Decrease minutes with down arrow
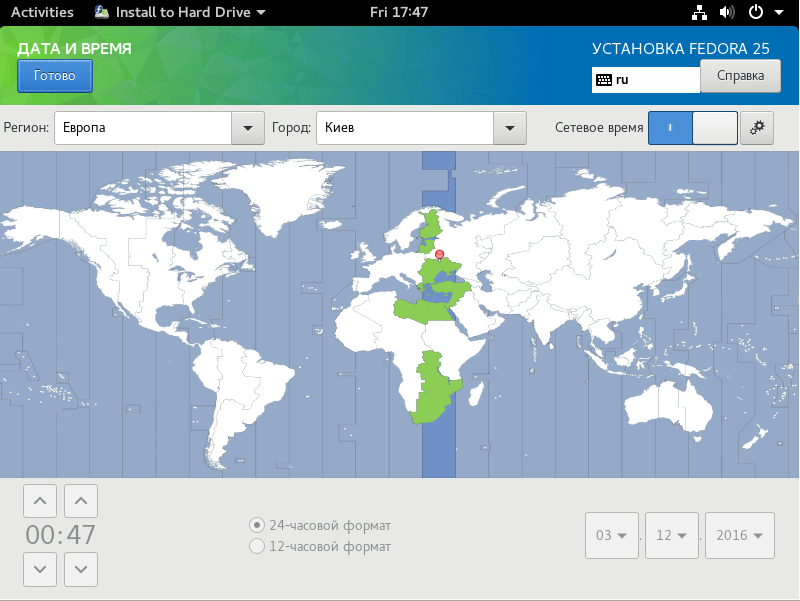Viewport: 800px width, 601px height. 81,569
